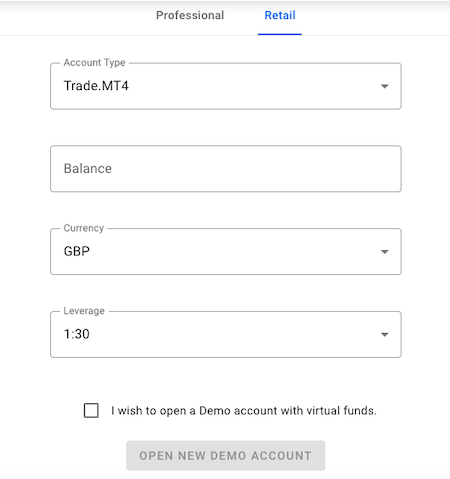Click the 1:30 selected leverage text
Image resolution: width=450 pixels, height=479 pixels.
77,334
